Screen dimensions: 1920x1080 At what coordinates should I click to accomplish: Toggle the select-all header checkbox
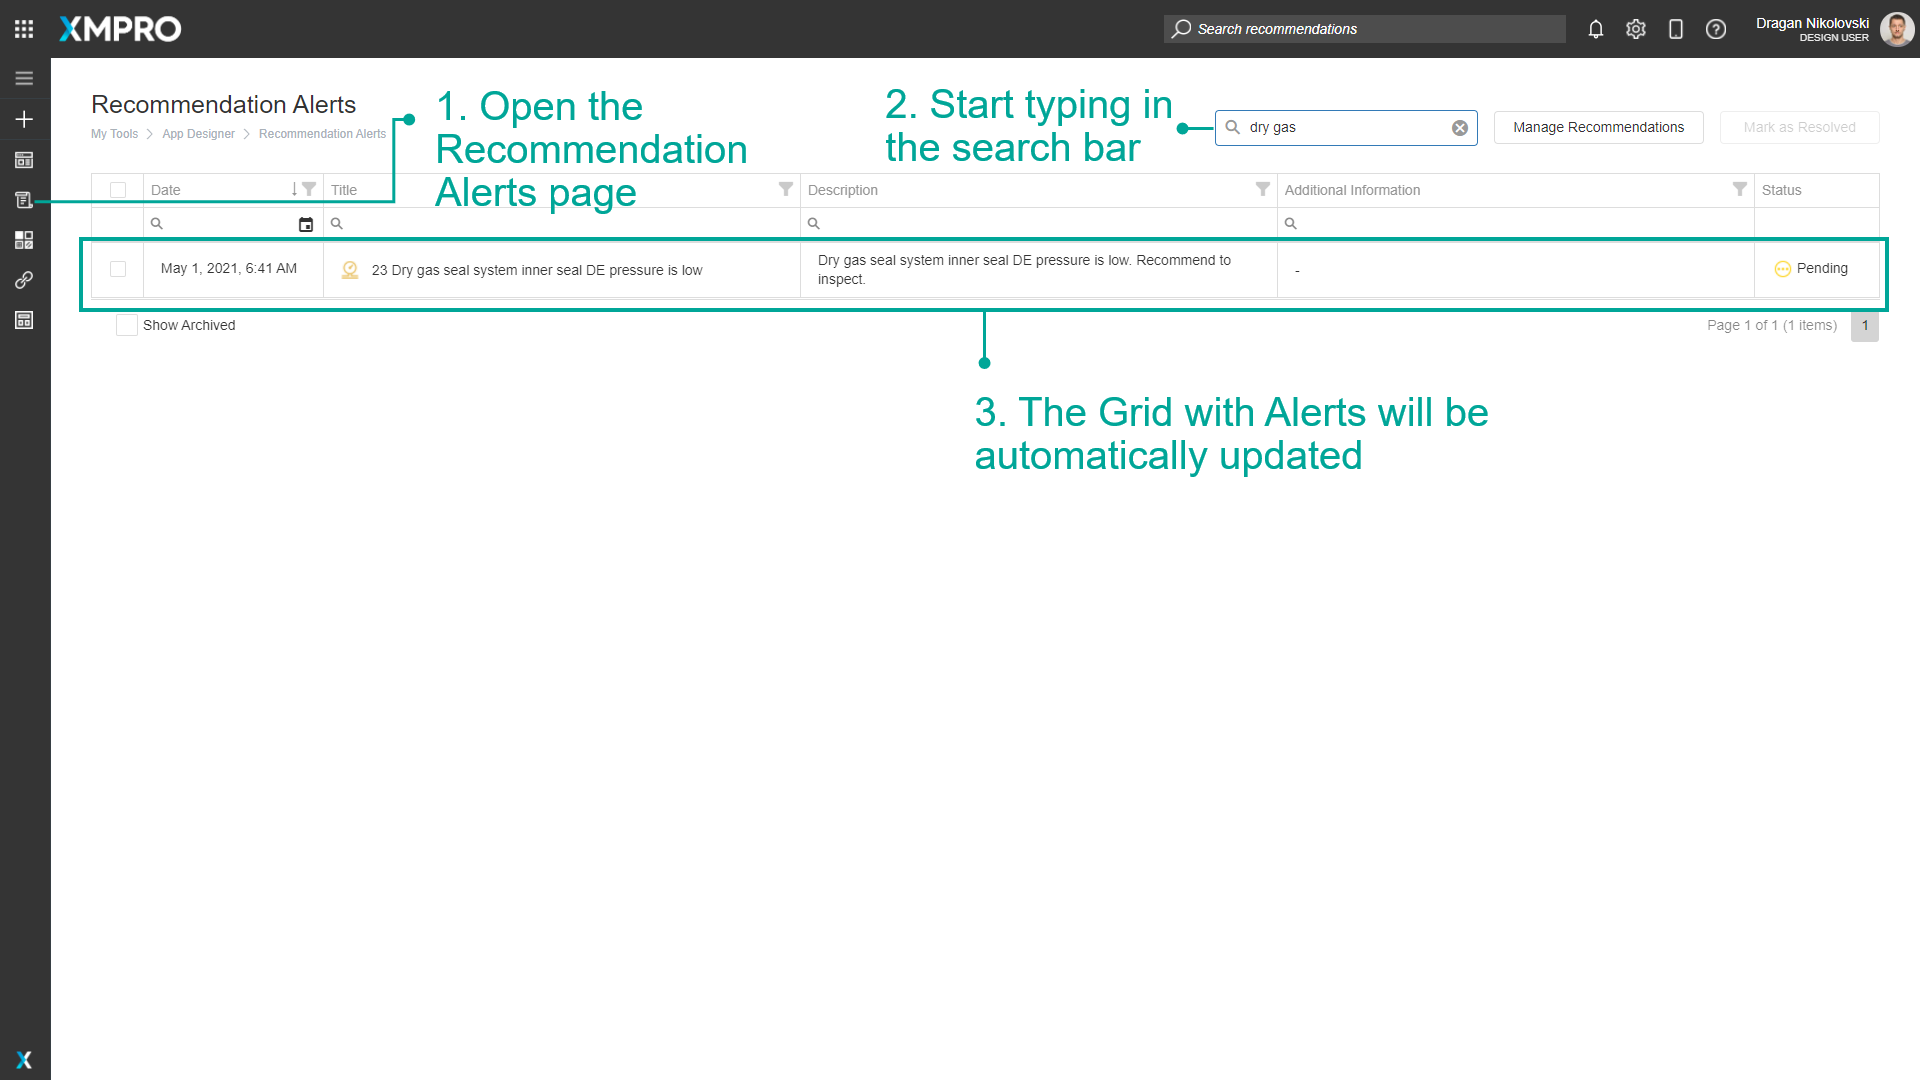tap(118, 190)
